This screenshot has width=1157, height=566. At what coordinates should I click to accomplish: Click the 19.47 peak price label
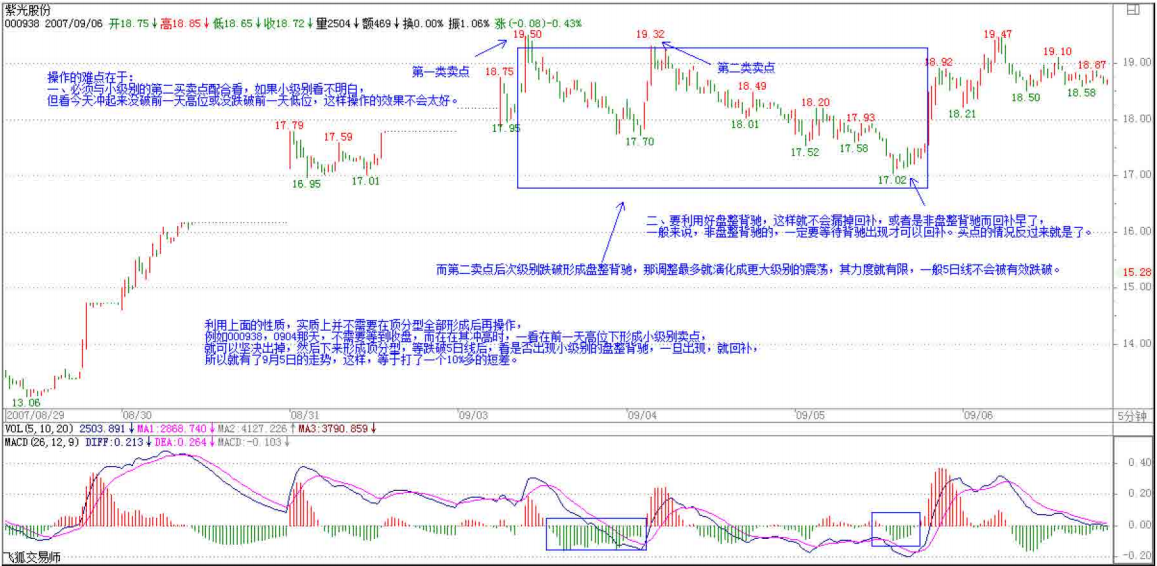click(997, 34)
